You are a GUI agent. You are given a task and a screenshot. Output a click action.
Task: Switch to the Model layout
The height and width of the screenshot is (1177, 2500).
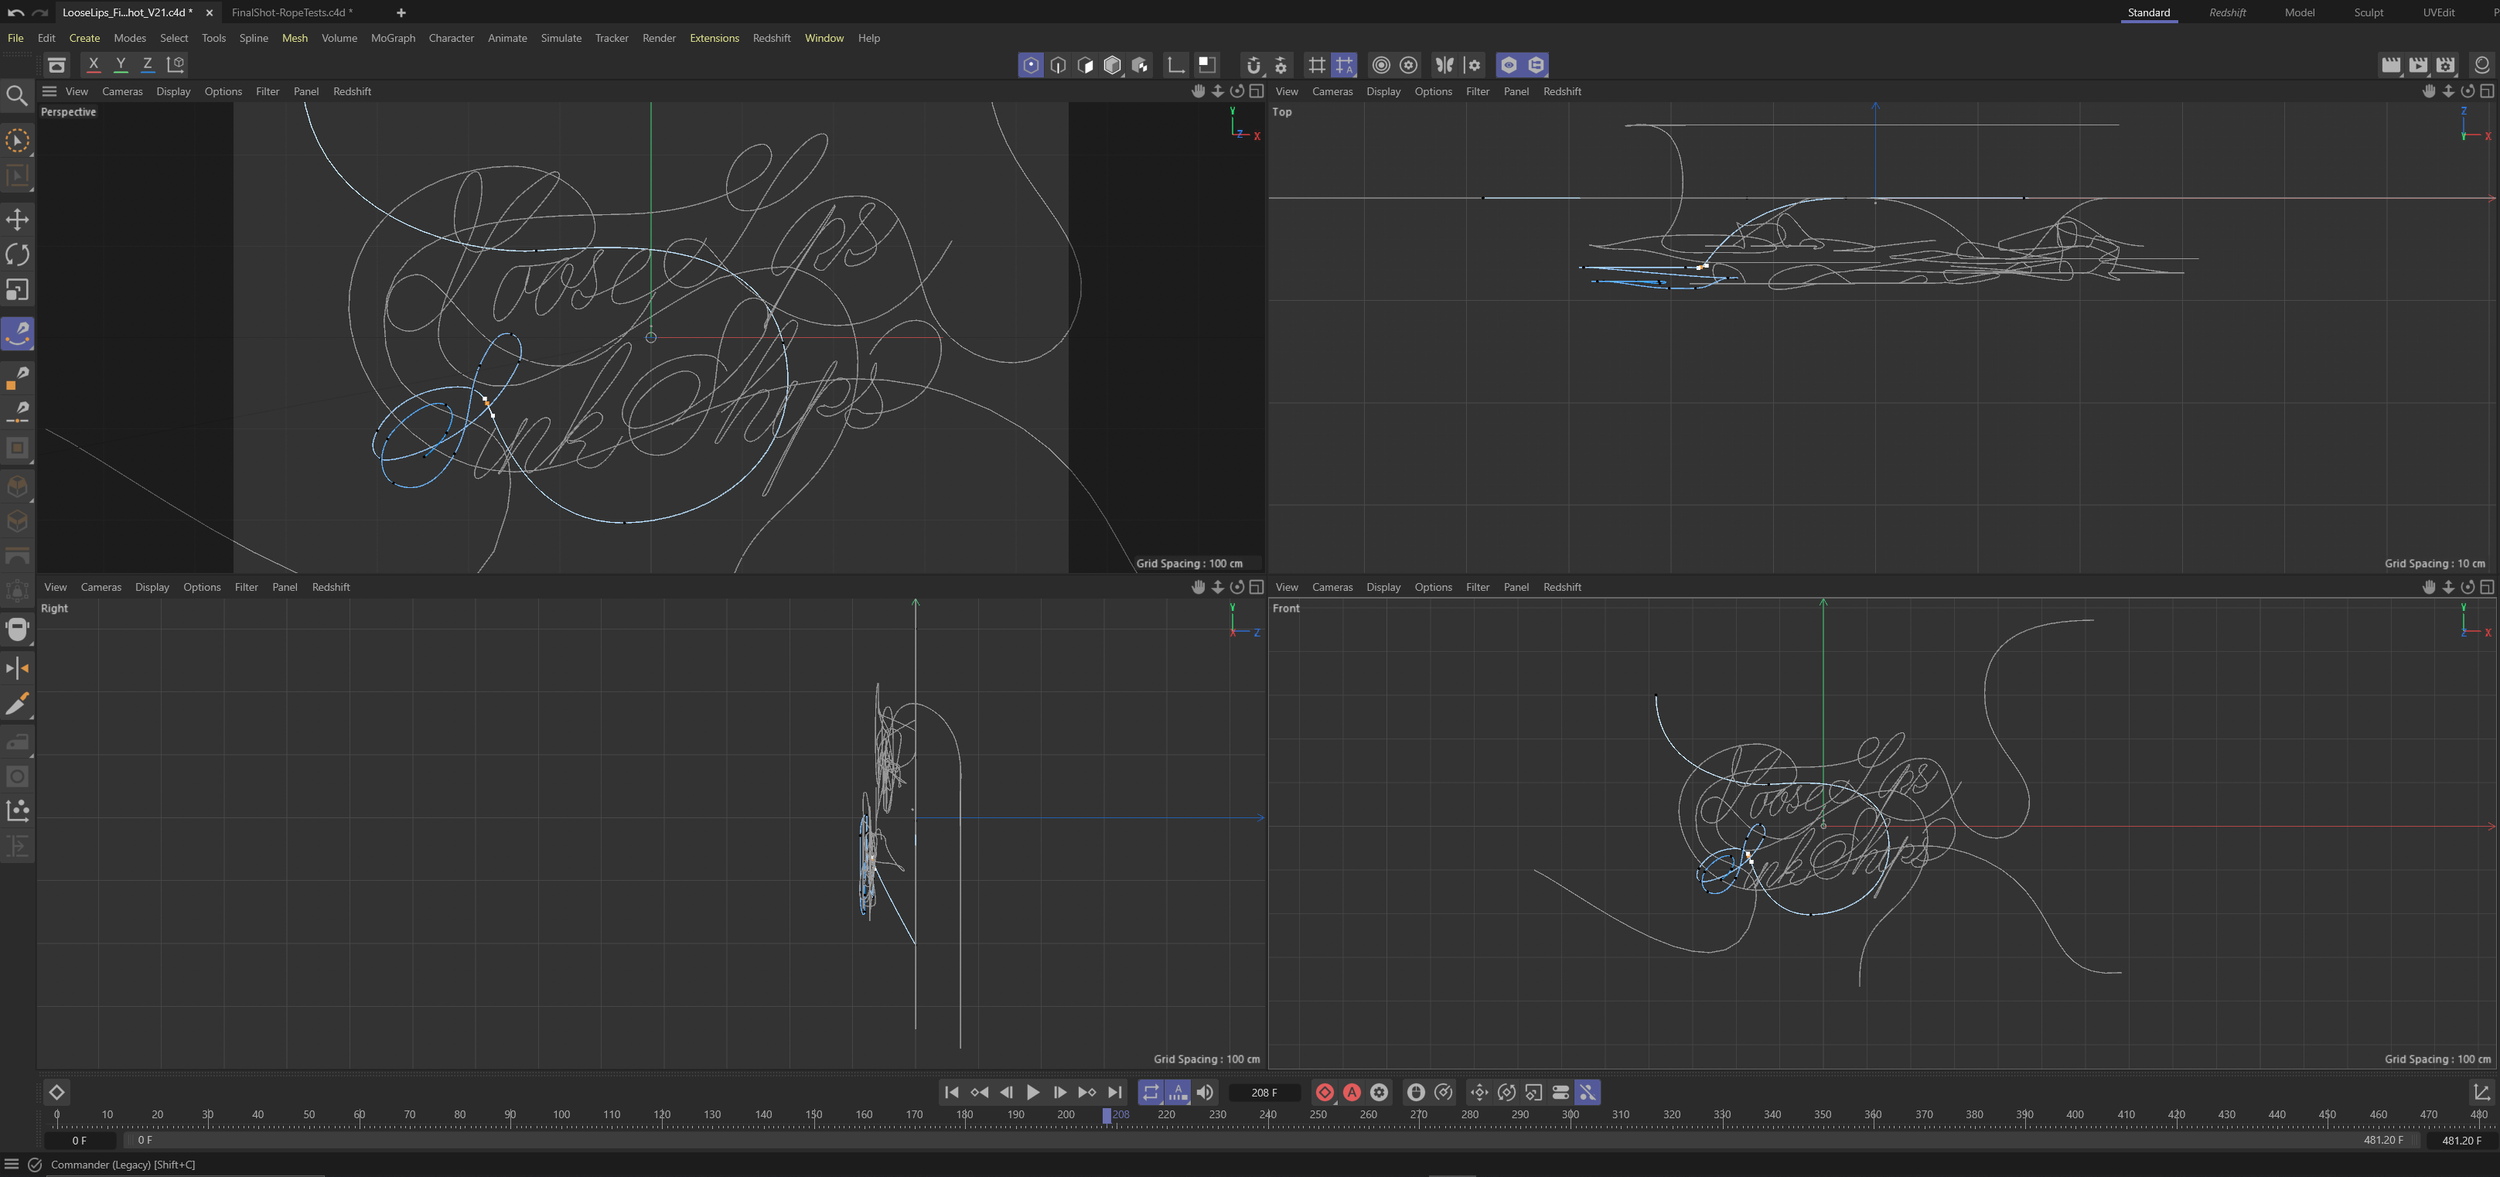[x=2300, y=12]
